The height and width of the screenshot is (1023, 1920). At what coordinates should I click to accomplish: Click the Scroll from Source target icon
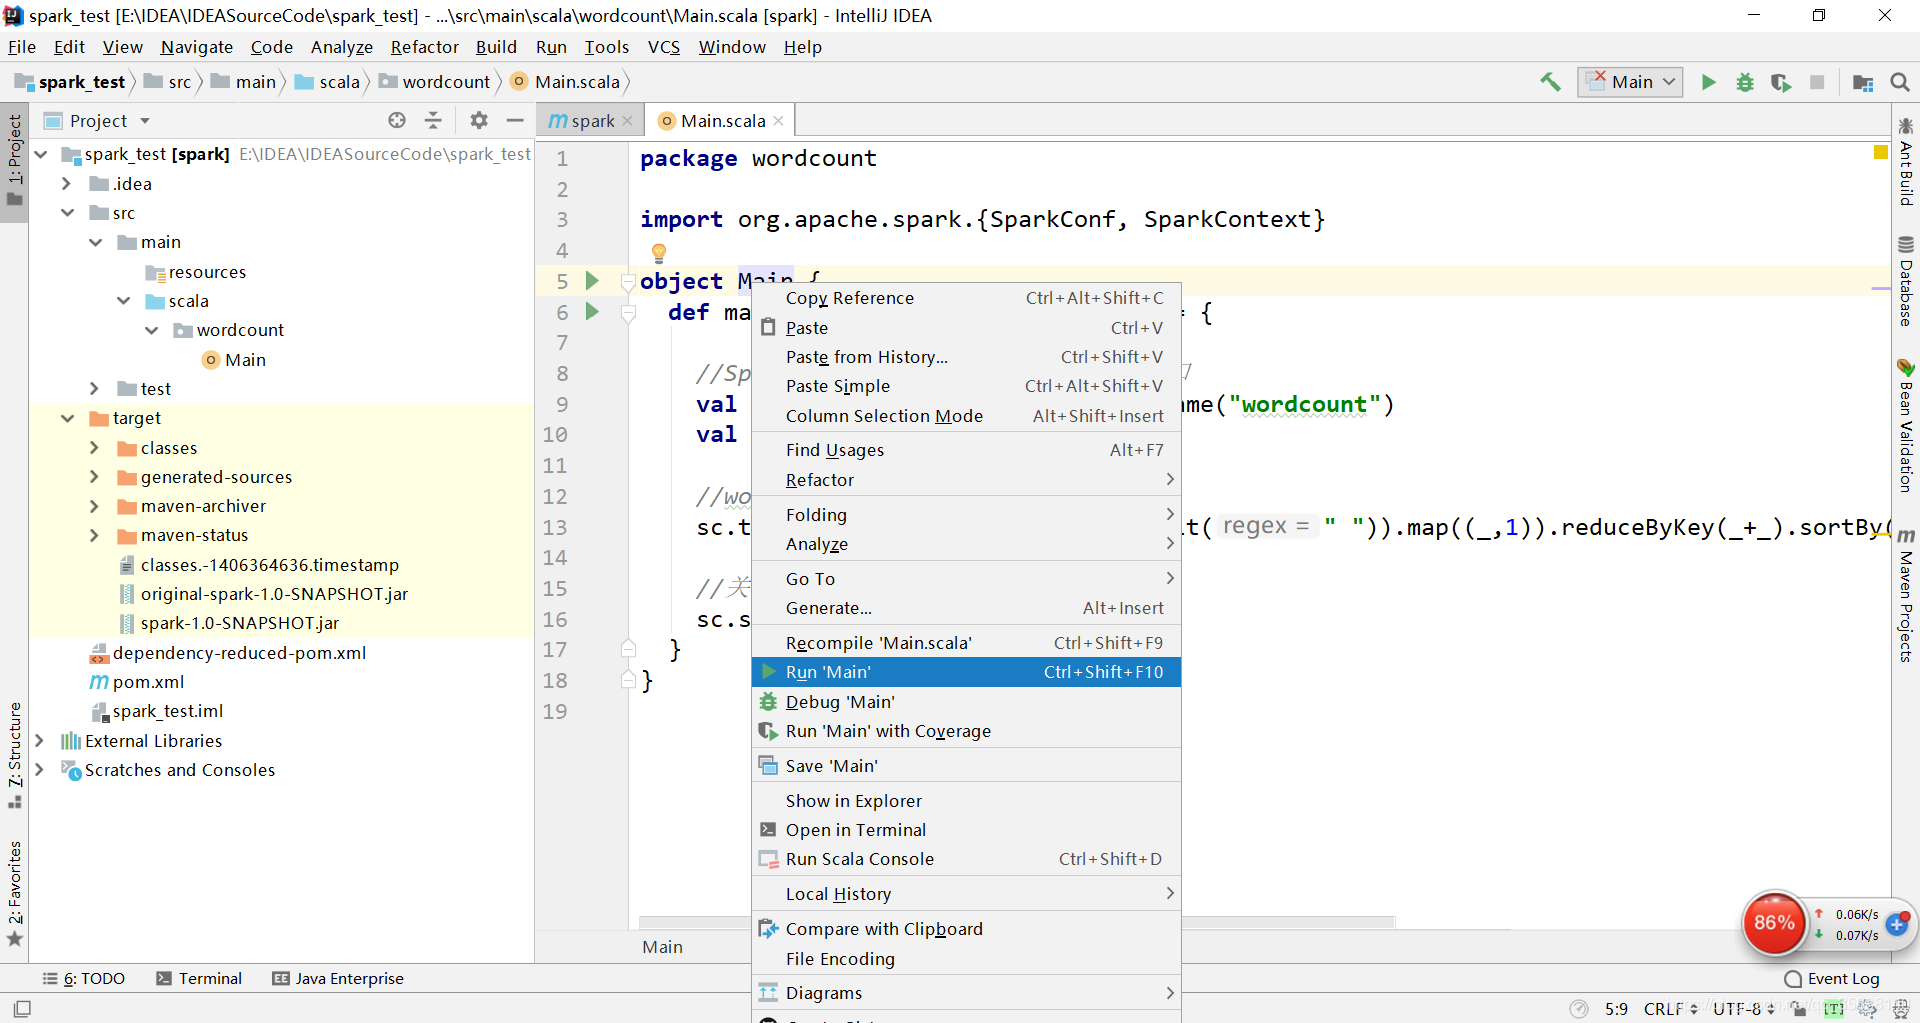(397, 120)
